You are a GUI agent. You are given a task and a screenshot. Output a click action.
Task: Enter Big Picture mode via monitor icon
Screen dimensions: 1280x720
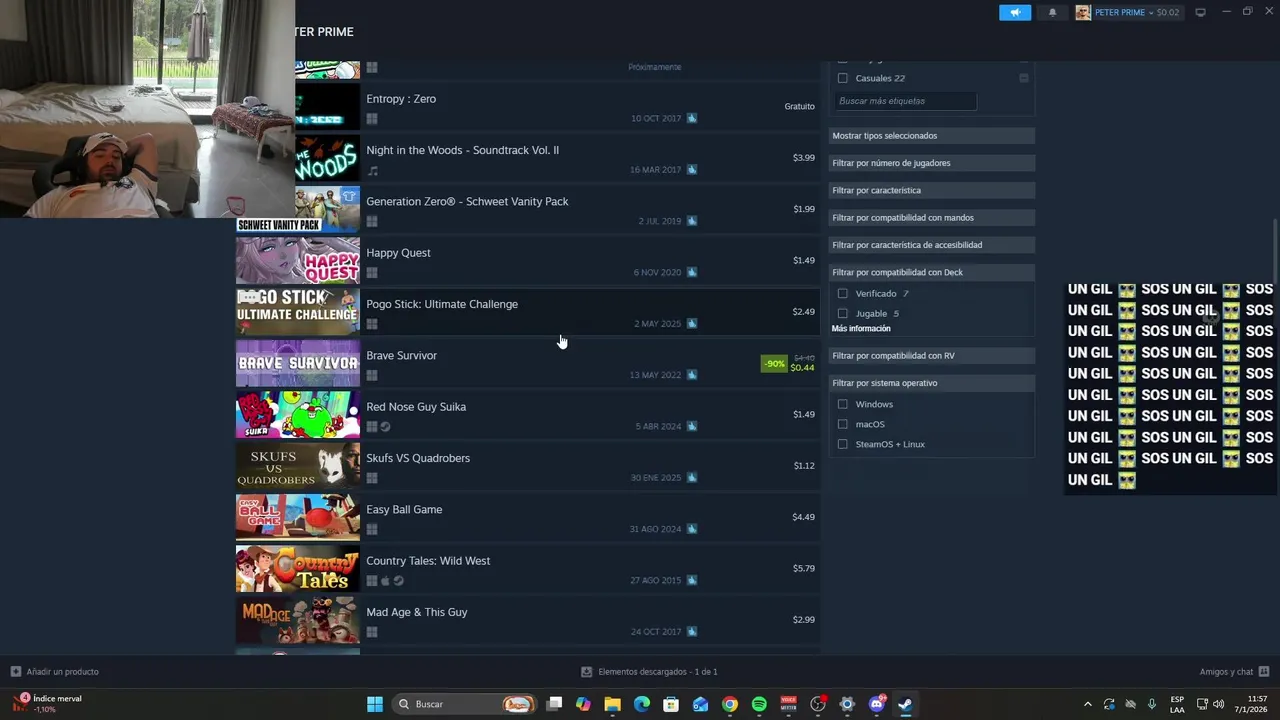[1200, 13]
